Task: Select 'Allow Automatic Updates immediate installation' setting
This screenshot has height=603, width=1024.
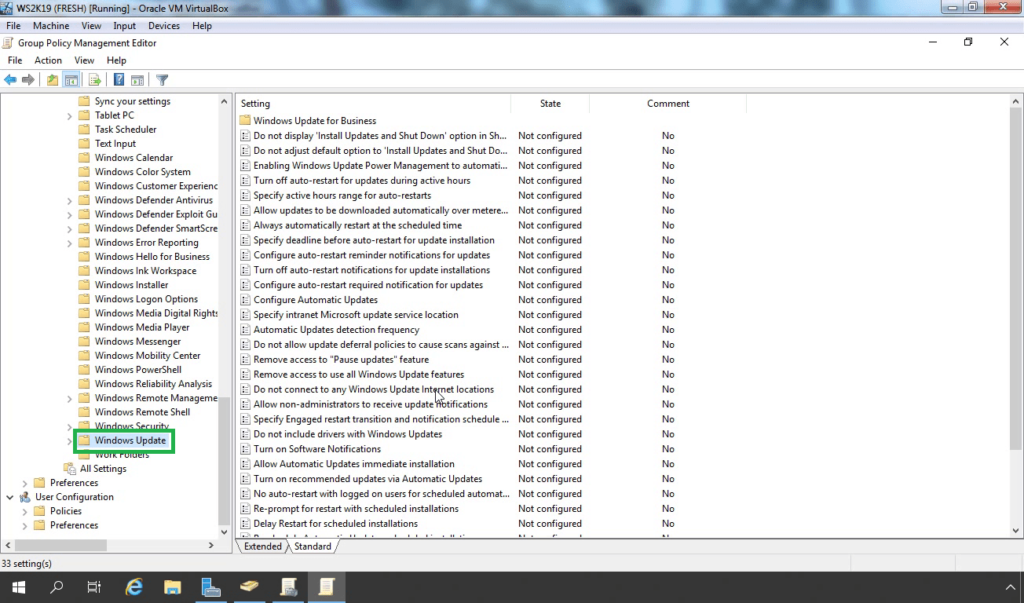Action: (353, 464)
